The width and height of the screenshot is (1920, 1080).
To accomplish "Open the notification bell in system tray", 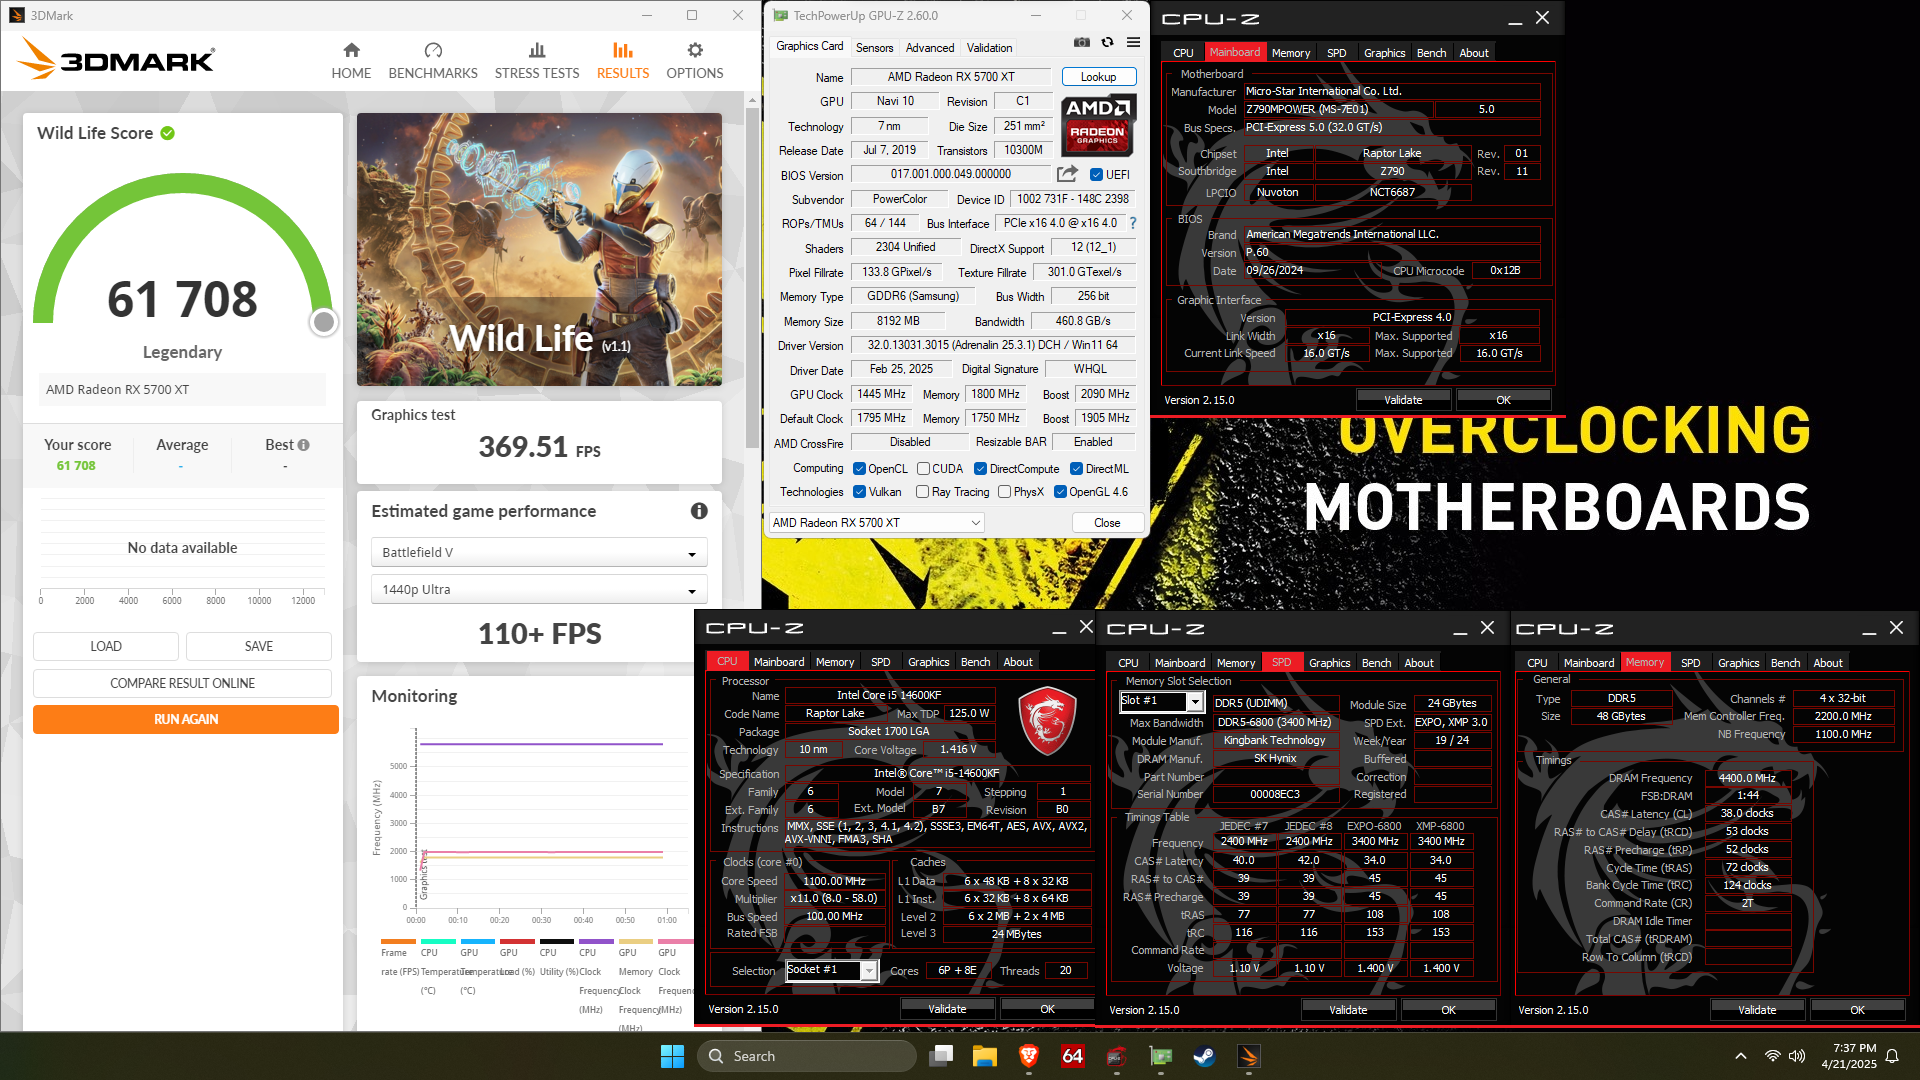I will [1892, 1056].
